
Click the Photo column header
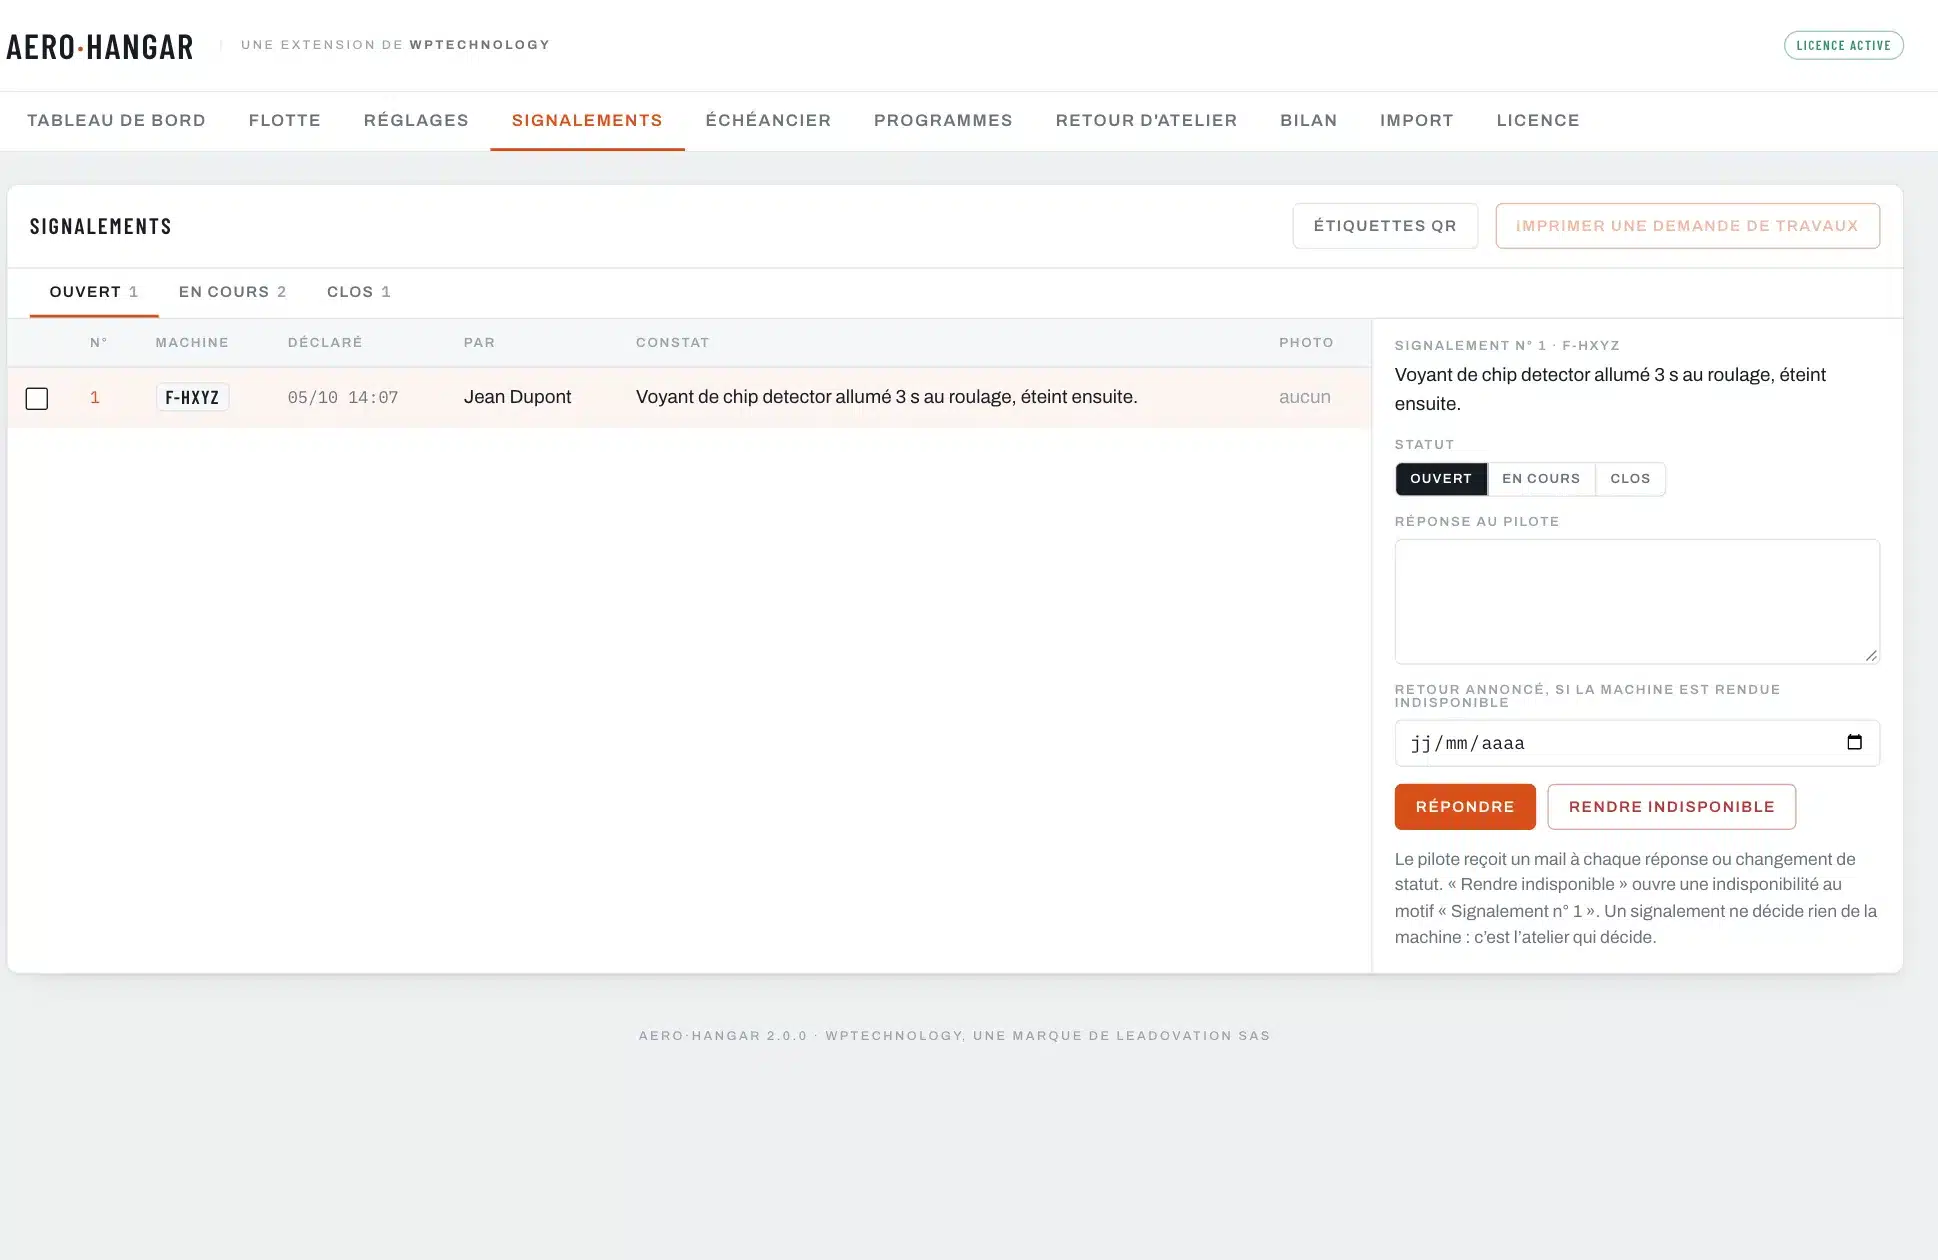click(x=1306, y=342)
